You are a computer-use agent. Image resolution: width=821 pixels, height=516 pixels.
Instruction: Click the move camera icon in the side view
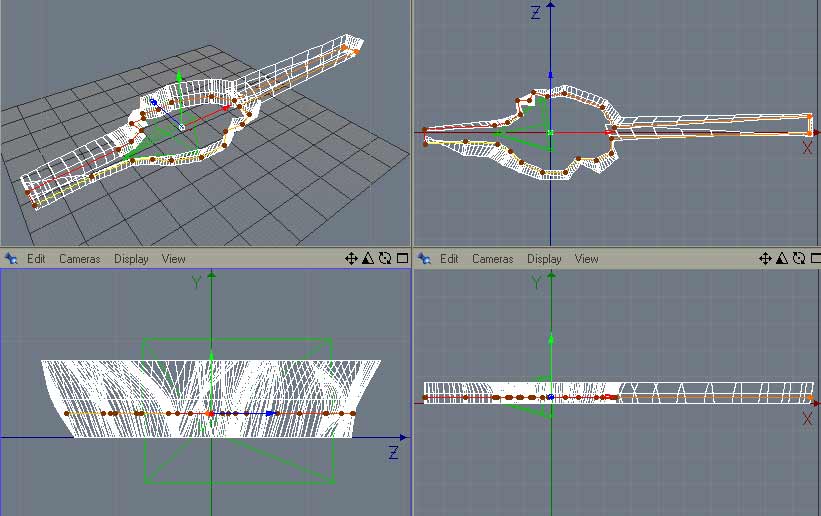pyautogui.click(x=352, y=258)
